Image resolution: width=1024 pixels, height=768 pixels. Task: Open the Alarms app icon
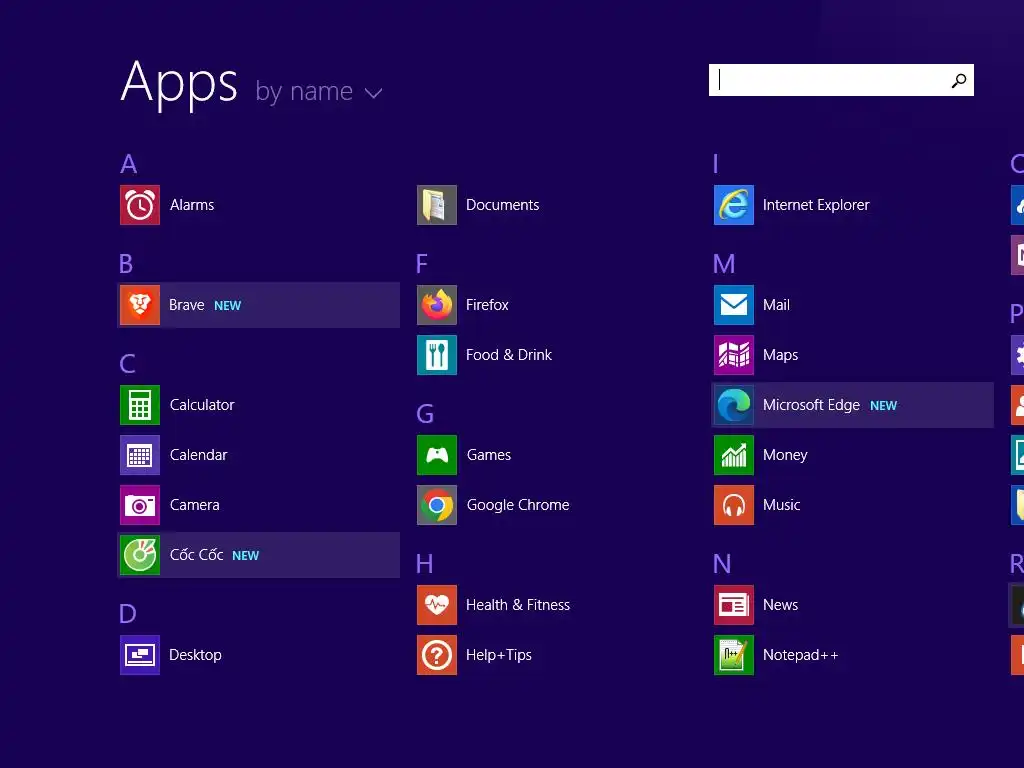pos(140,205)
